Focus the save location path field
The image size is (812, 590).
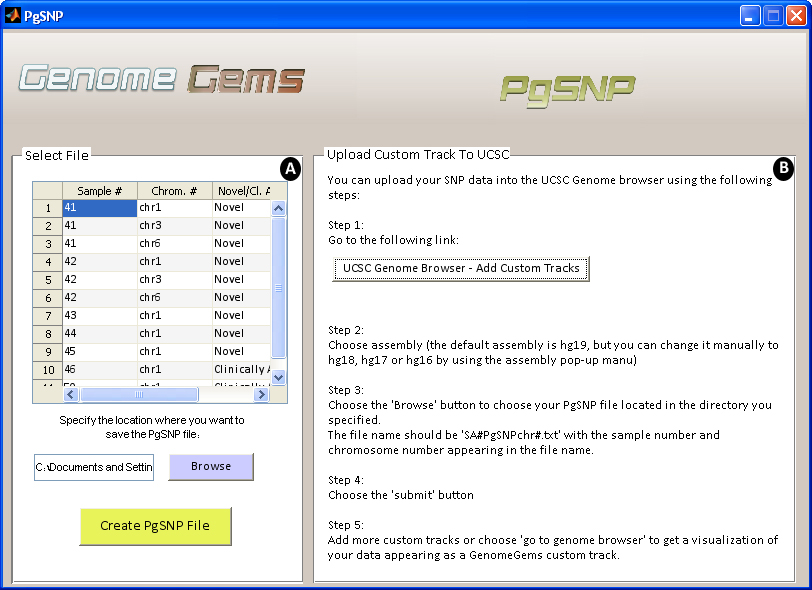click(94, 467)
